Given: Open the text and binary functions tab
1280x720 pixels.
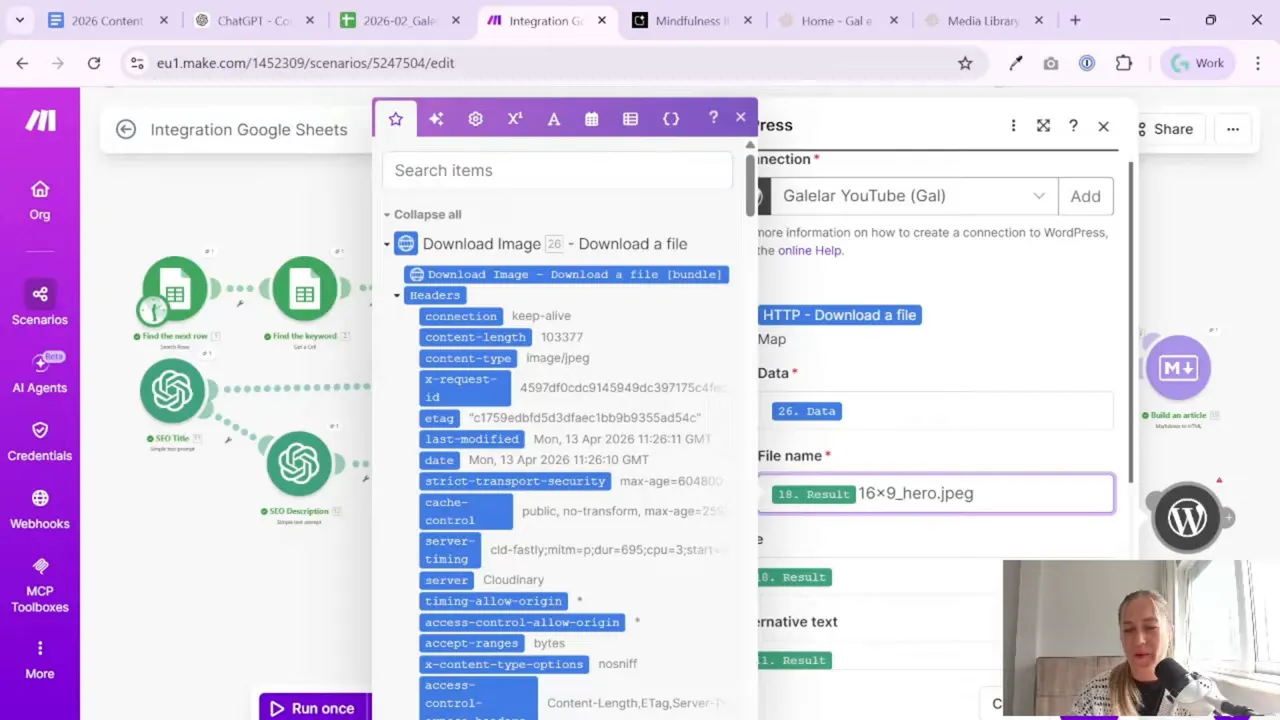Looking at the screenshot, I should [x=553, y=119].
